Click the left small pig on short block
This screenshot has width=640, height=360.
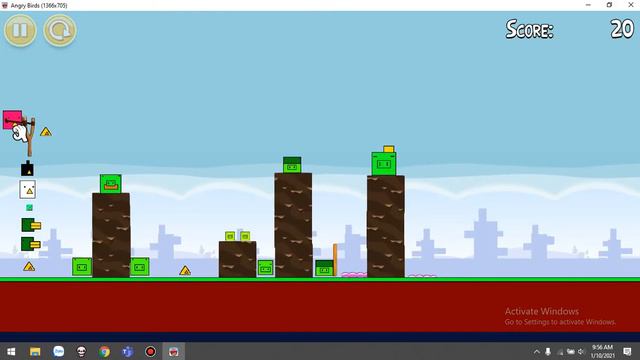pos(230,236)
